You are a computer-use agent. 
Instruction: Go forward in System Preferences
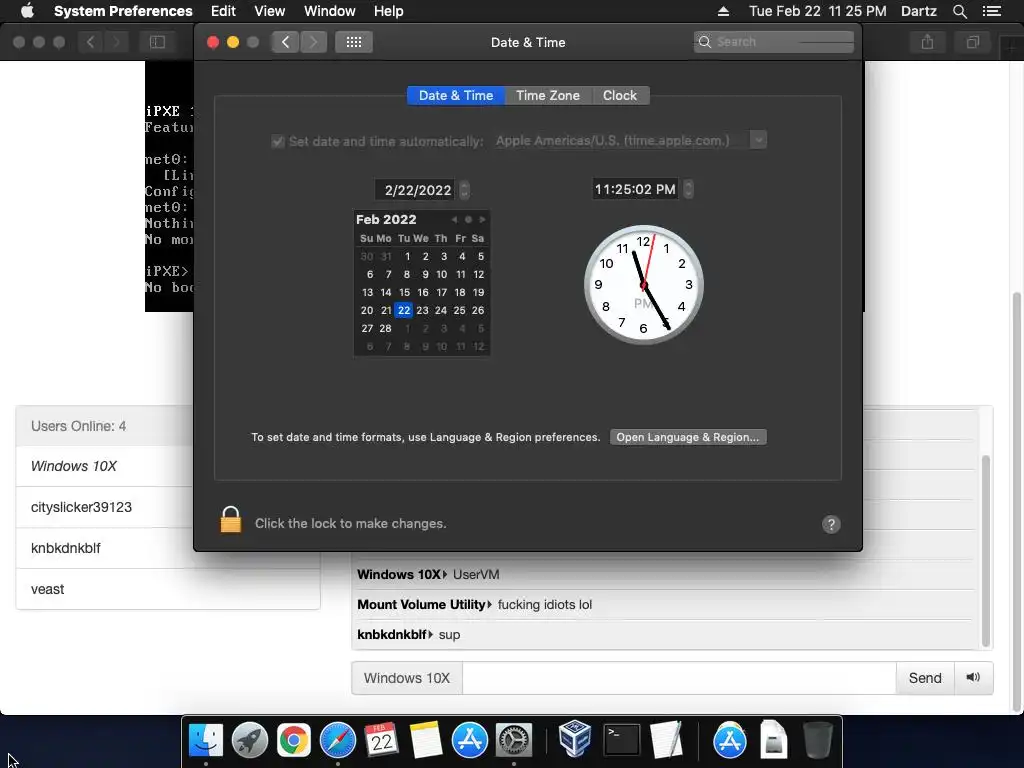tap(313, 42)
